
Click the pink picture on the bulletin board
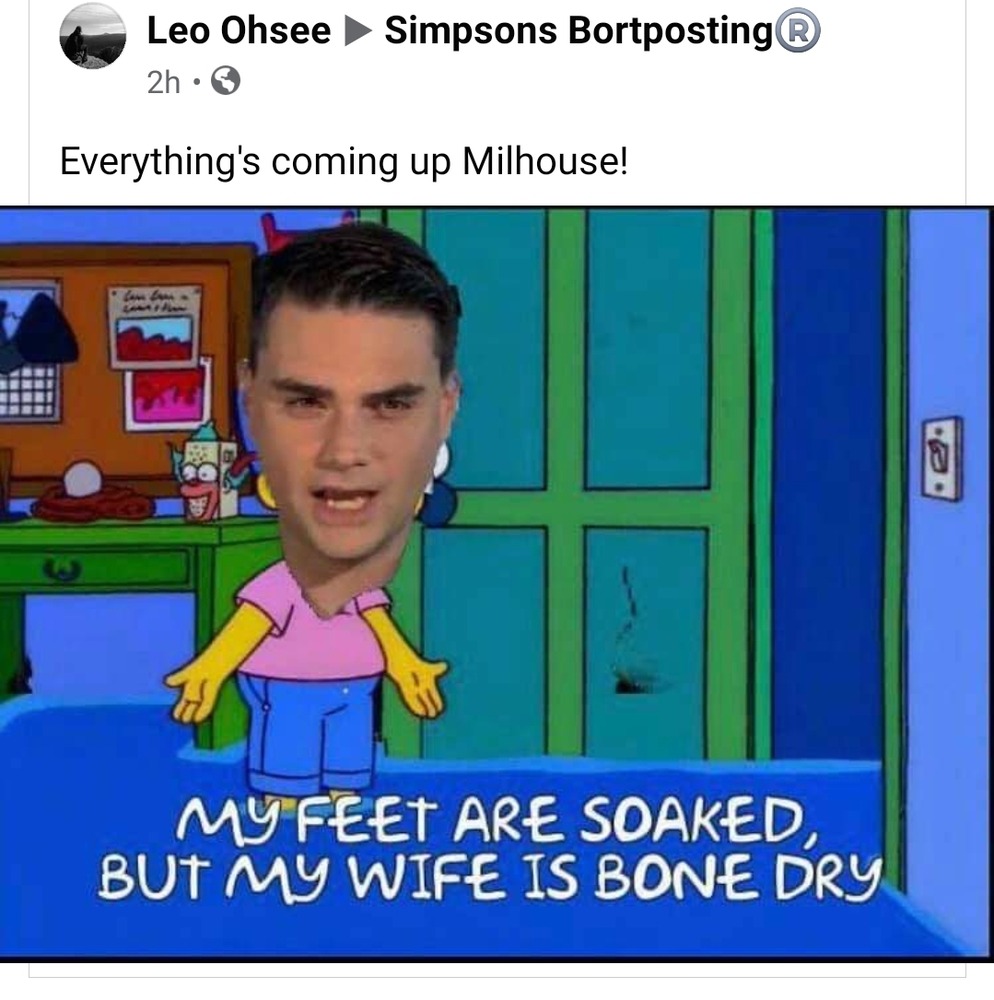pyautogui.click(x=167, y=395)
